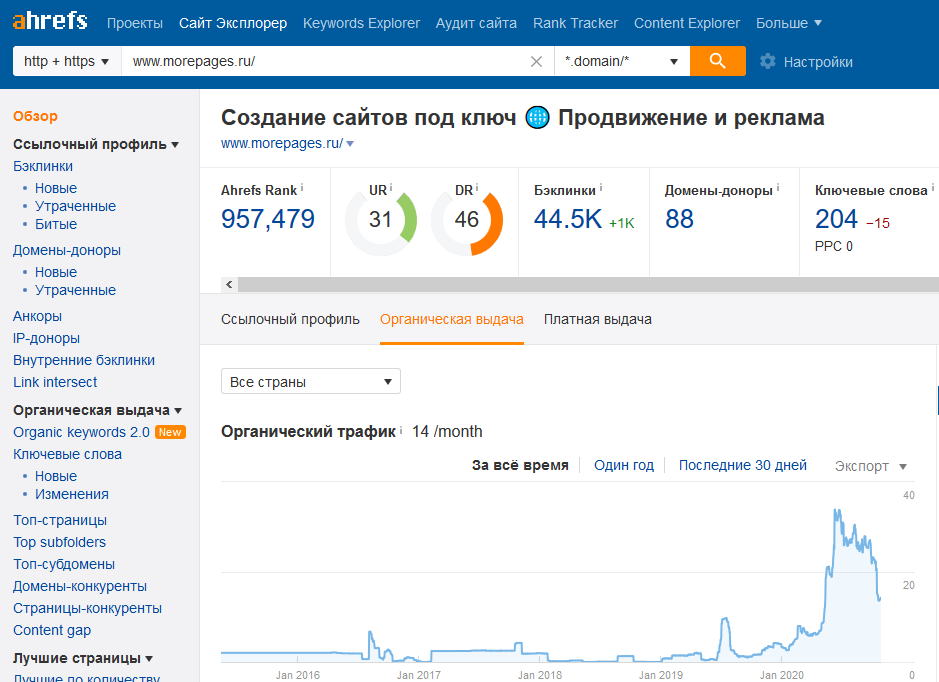The height and width of the screenshot is (682, 939).
Task: Open Утраченные under Домены-доноры
Action: [x=75, y=290]
